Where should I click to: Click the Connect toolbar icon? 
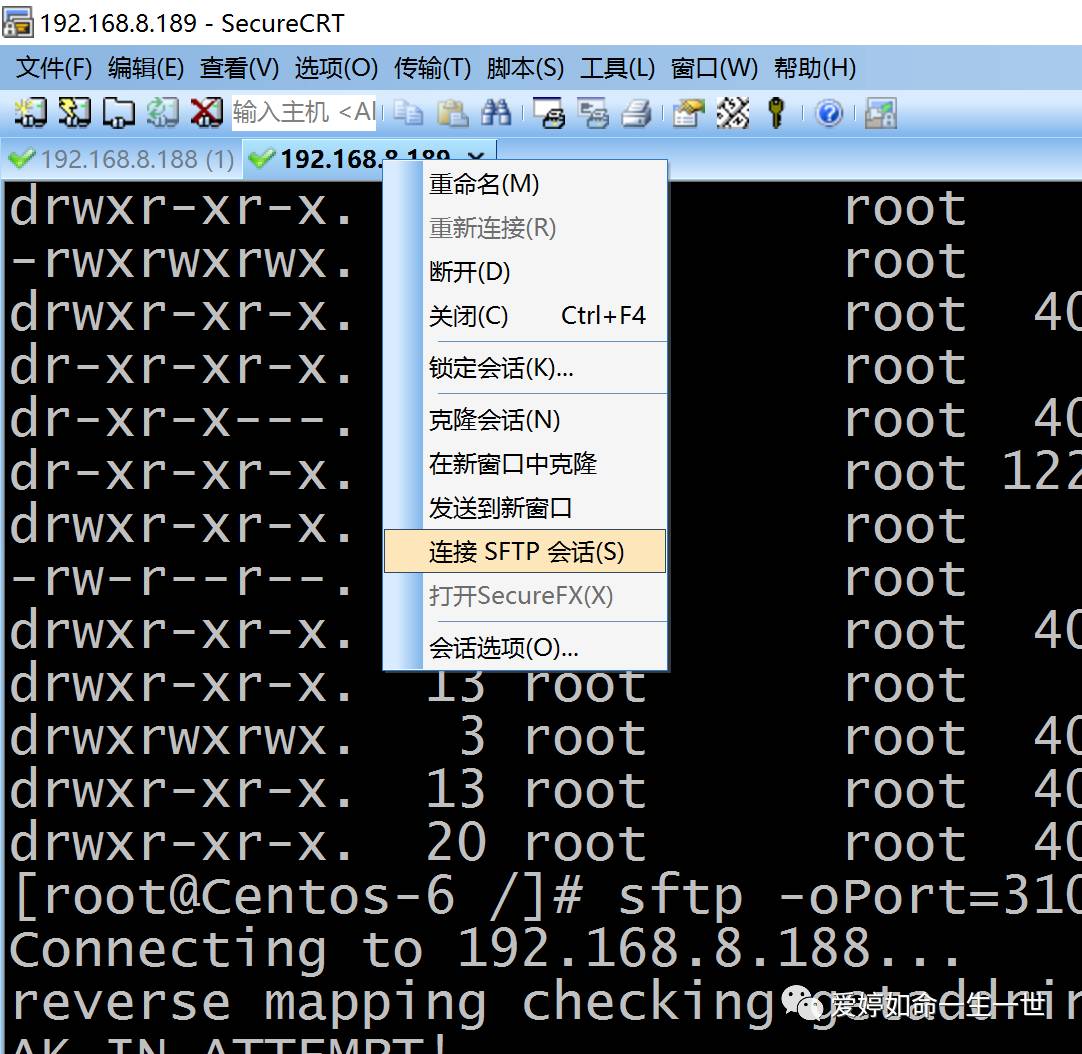pos(30,113)
